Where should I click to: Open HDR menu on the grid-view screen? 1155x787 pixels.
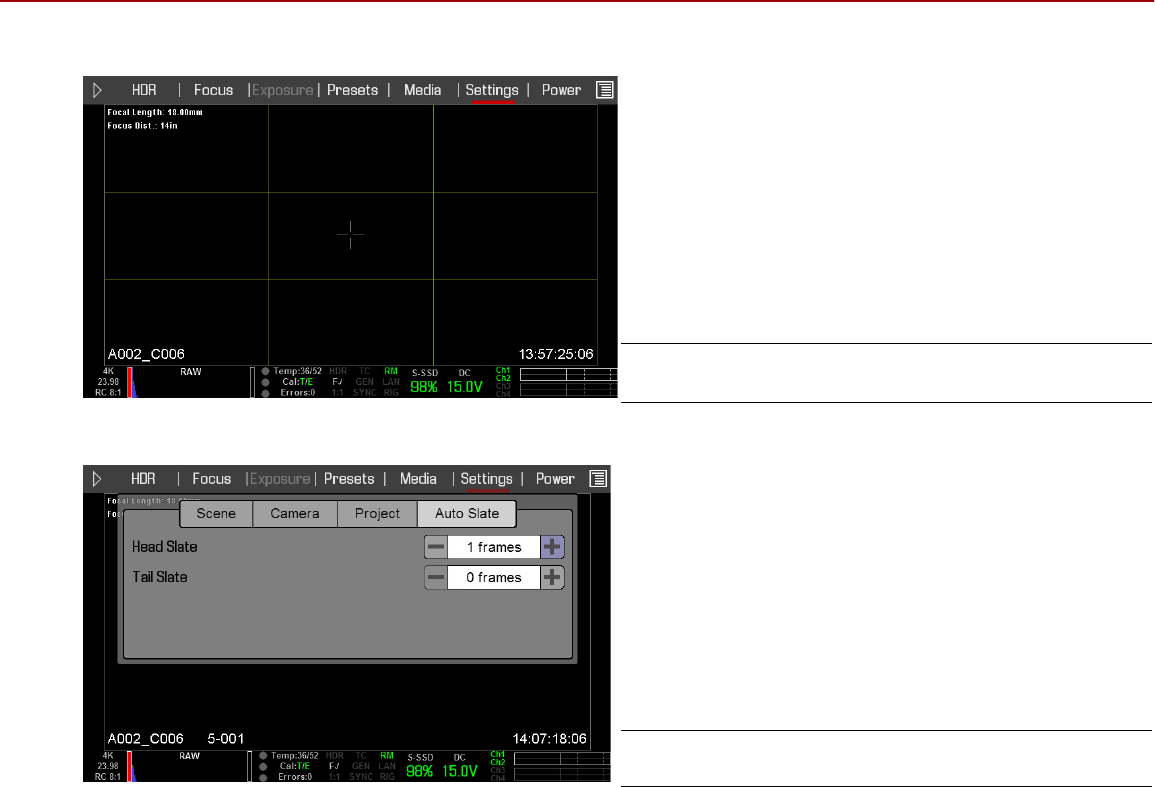(x=144, y=90)
